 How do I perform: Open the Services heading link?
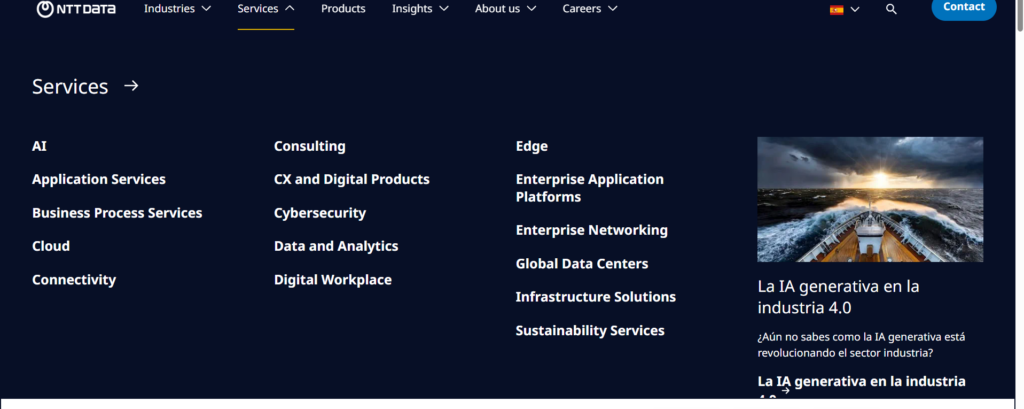70,86
